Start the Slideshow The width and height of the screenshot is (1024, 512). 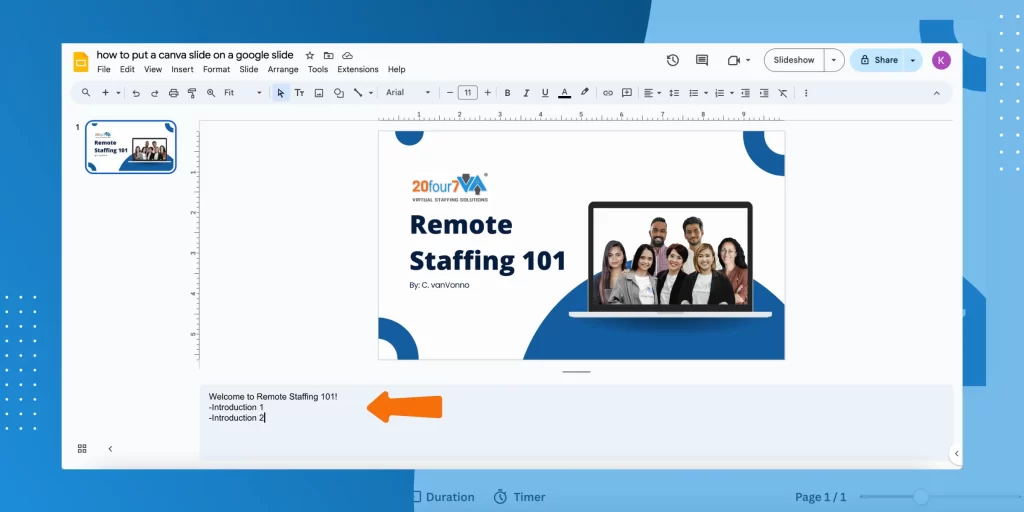coord(793,60)
